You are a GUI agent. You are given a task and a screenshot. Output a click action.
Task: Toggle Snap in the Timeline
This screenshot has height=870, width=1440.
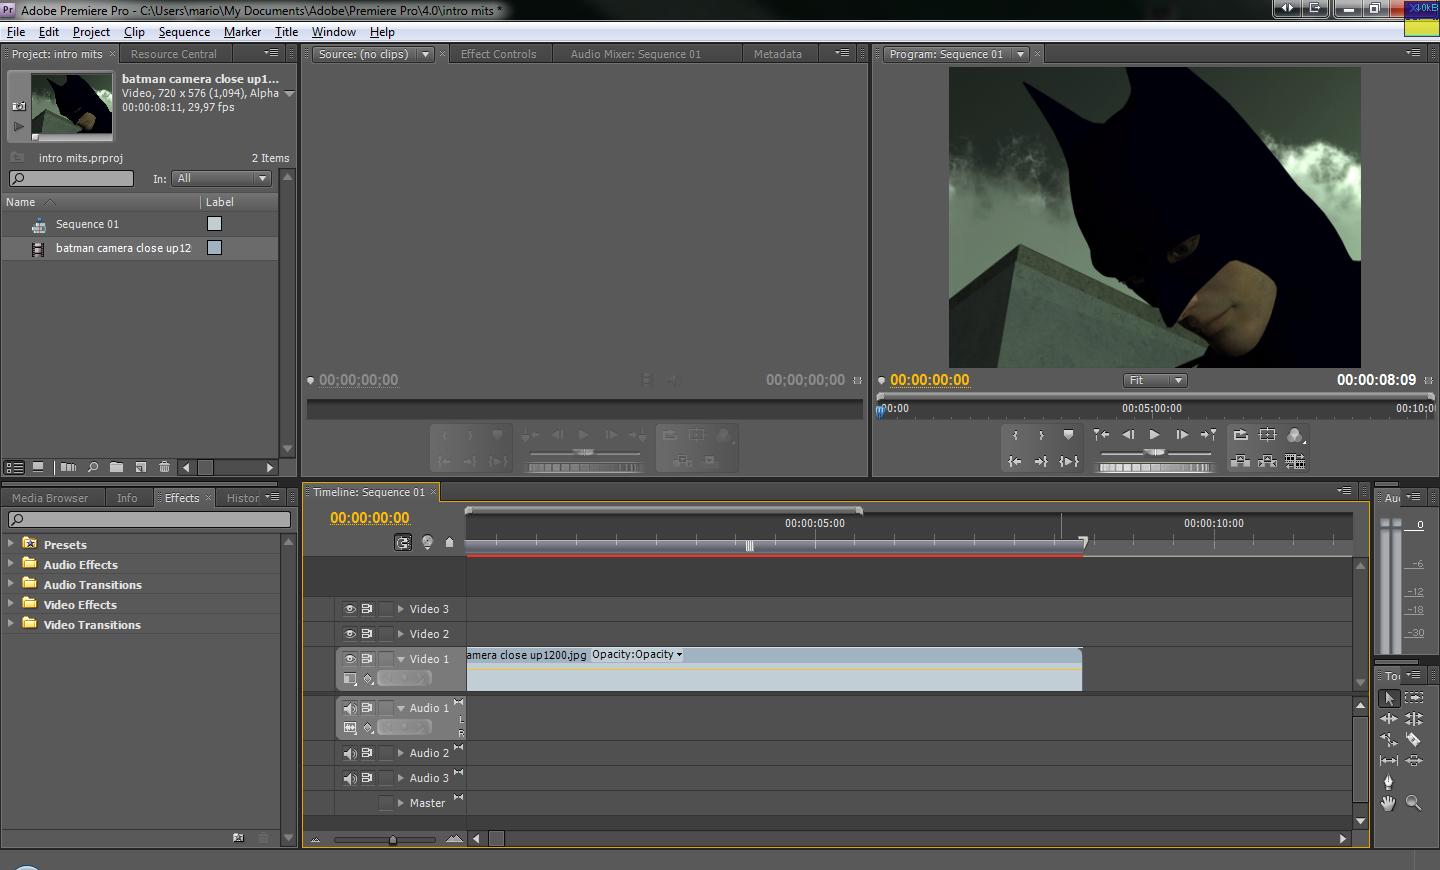(x=402, y=542)
